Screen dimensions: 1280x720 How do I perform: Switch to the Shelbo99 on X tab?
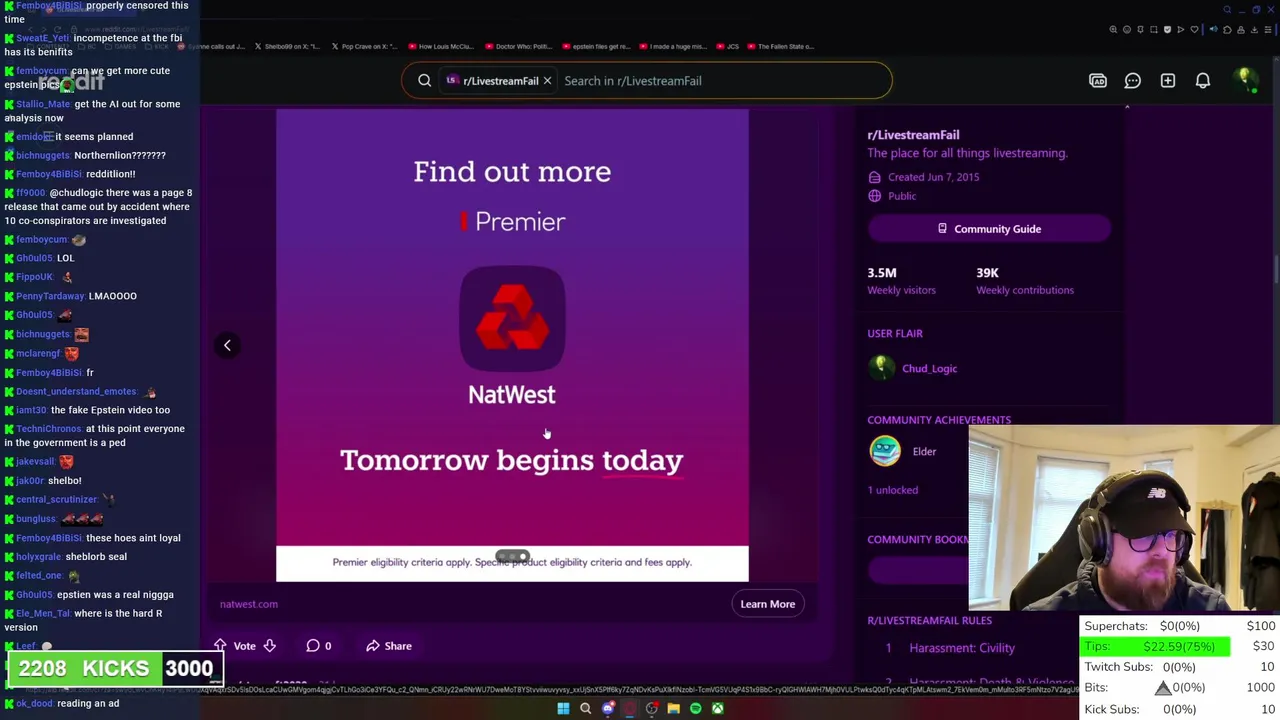click(287, 46)
